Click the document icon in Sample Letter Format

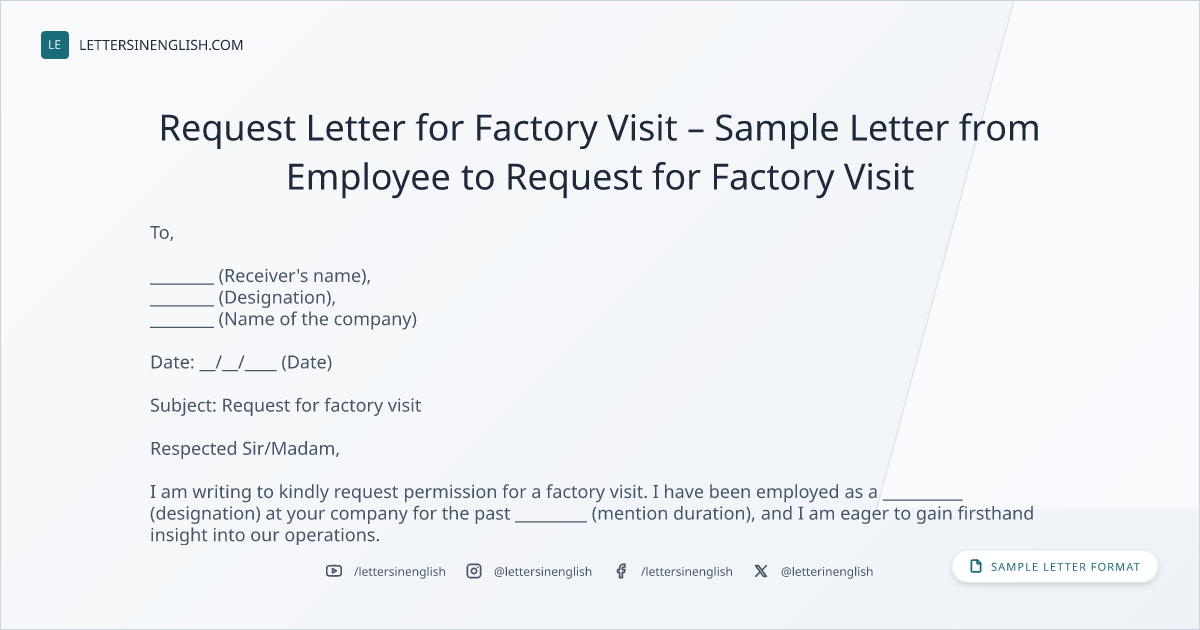(x=976, y=566)
